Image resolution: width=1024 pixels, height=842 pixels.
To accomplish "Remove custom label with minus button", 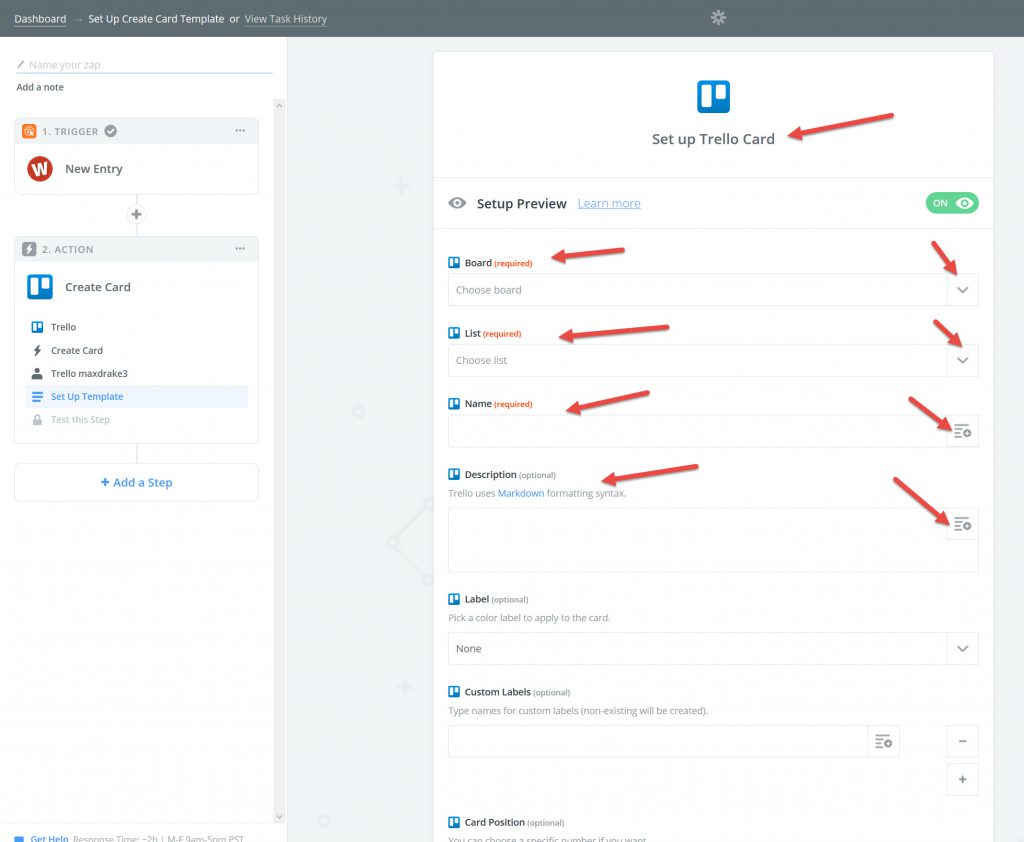I will click(962, 742).
